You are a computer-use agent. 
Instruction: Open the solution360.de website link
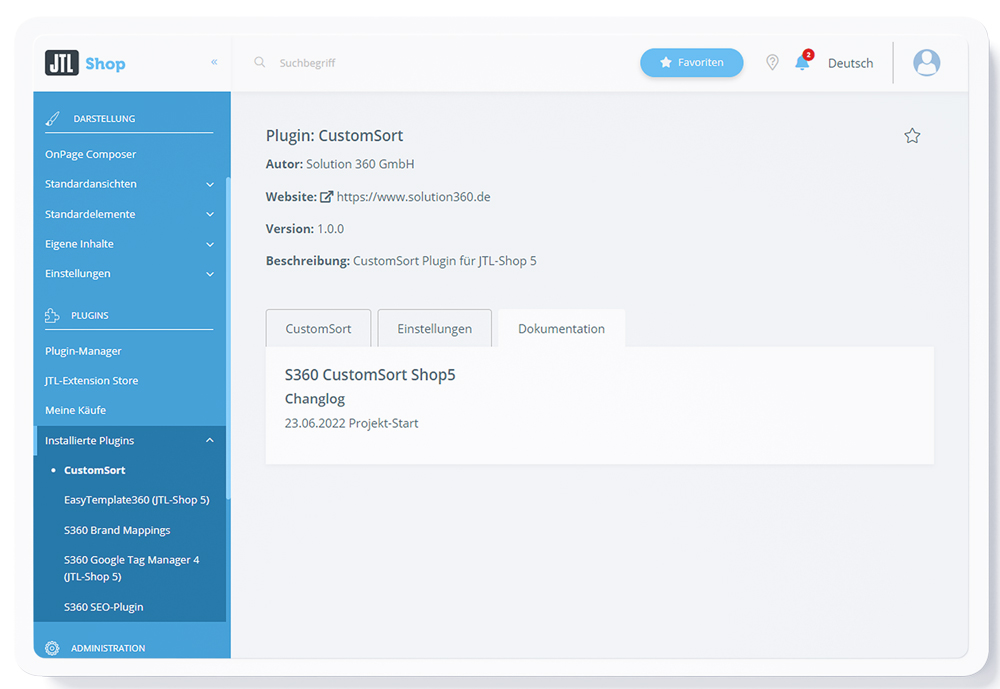pyautogui.click(x=413, y=196)
